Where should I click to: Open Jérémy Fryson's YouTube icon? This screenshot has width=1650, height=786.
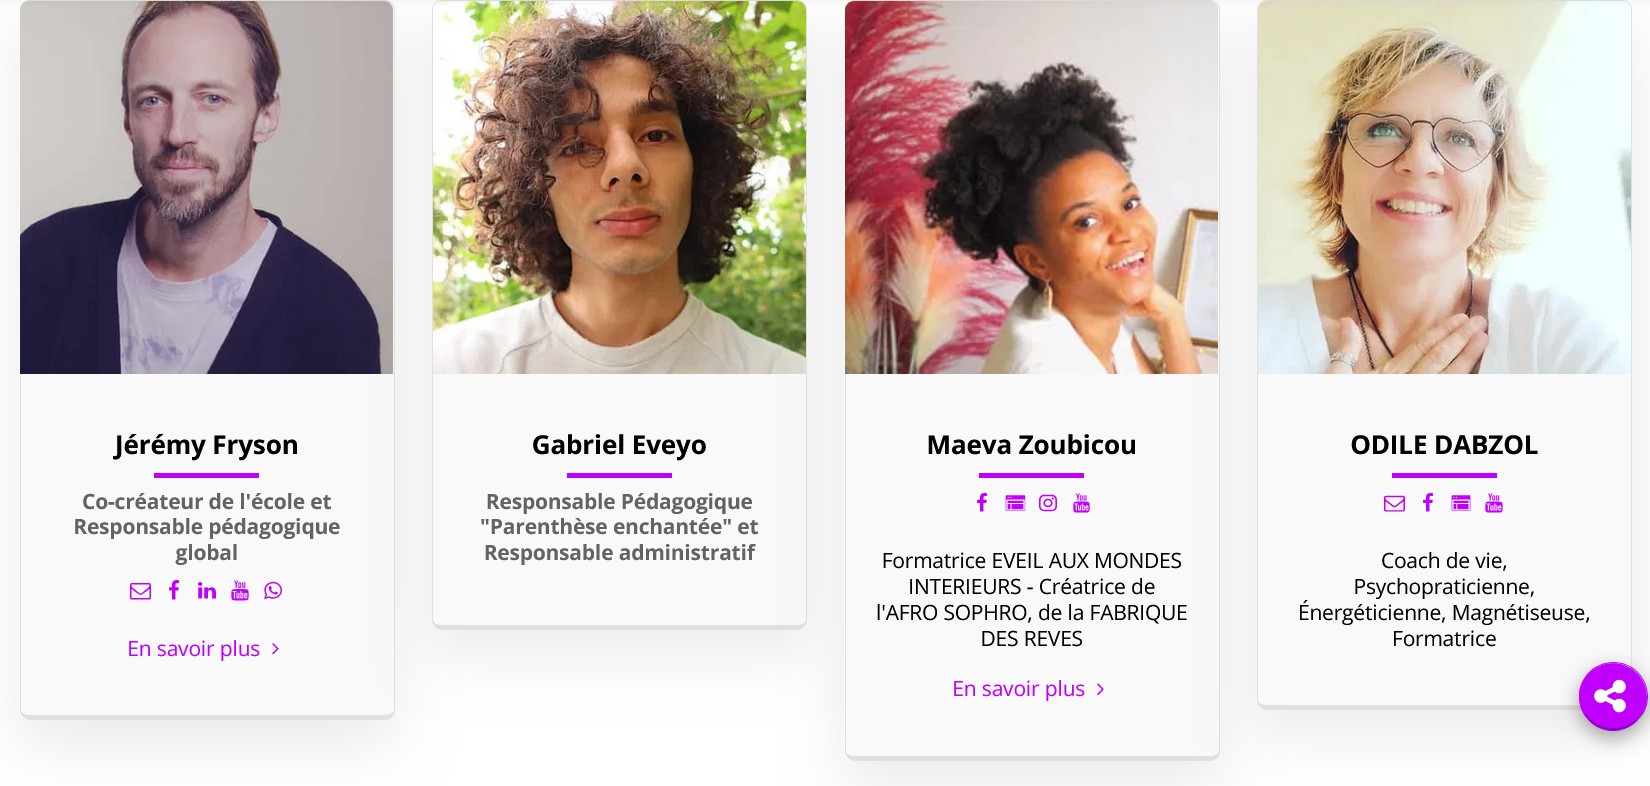click(240, 590)
